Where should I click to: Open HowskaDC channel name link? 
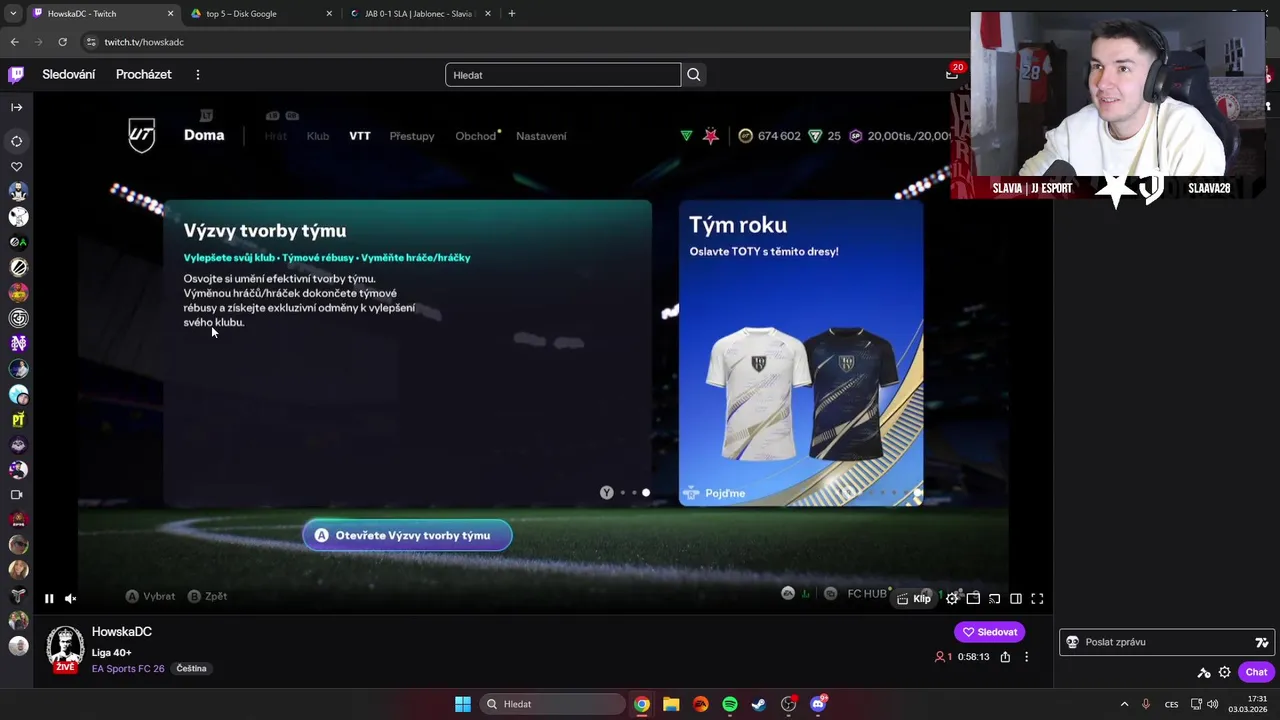coord(122,632)
